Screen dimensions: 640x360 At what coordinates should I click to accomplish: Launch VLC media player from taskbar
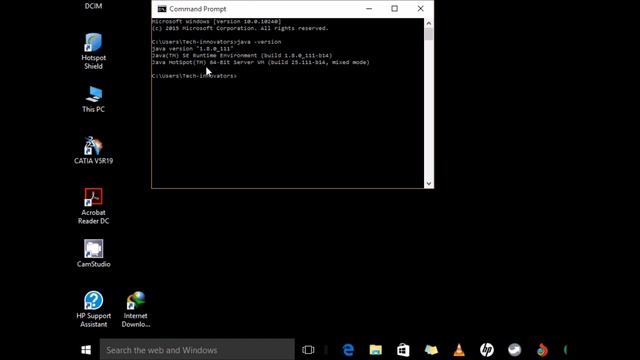(x=459, y=350)
